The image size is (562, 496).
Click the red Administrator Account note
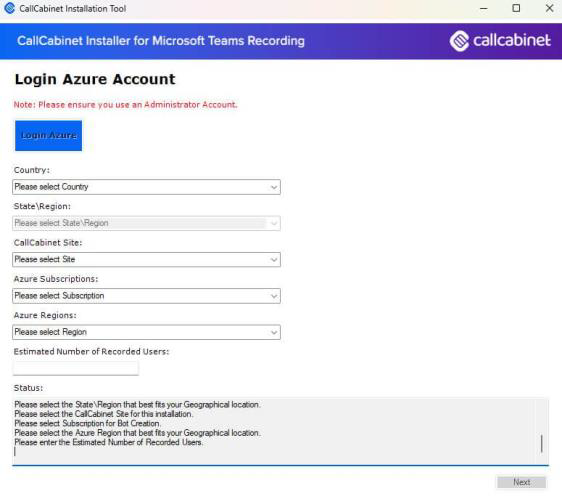click(125, 105)
